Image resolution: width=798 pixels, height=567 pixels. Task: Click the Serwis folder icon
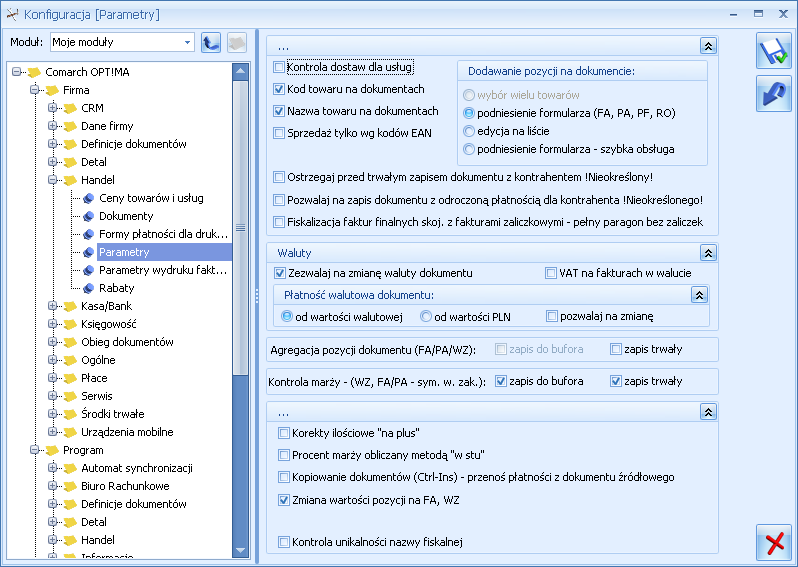pyautogui.click(x=70, y=396)
